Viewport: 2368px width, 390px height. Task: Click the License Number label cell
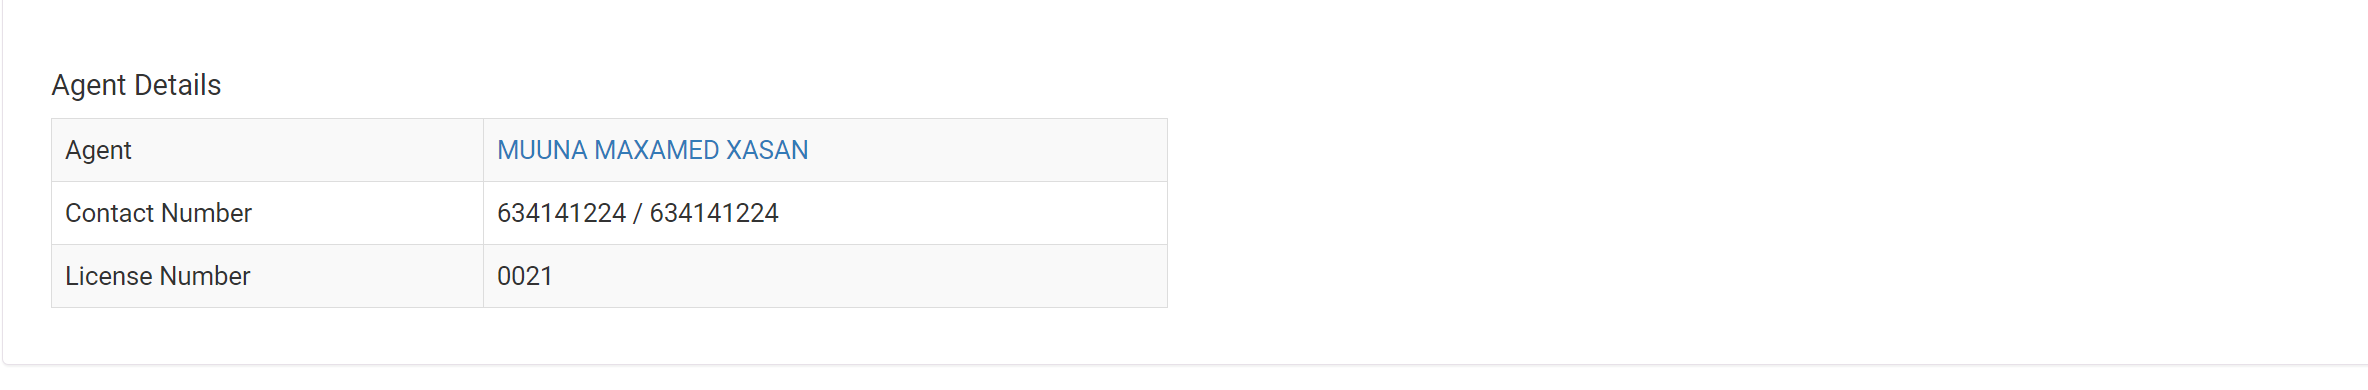(267, 276)
